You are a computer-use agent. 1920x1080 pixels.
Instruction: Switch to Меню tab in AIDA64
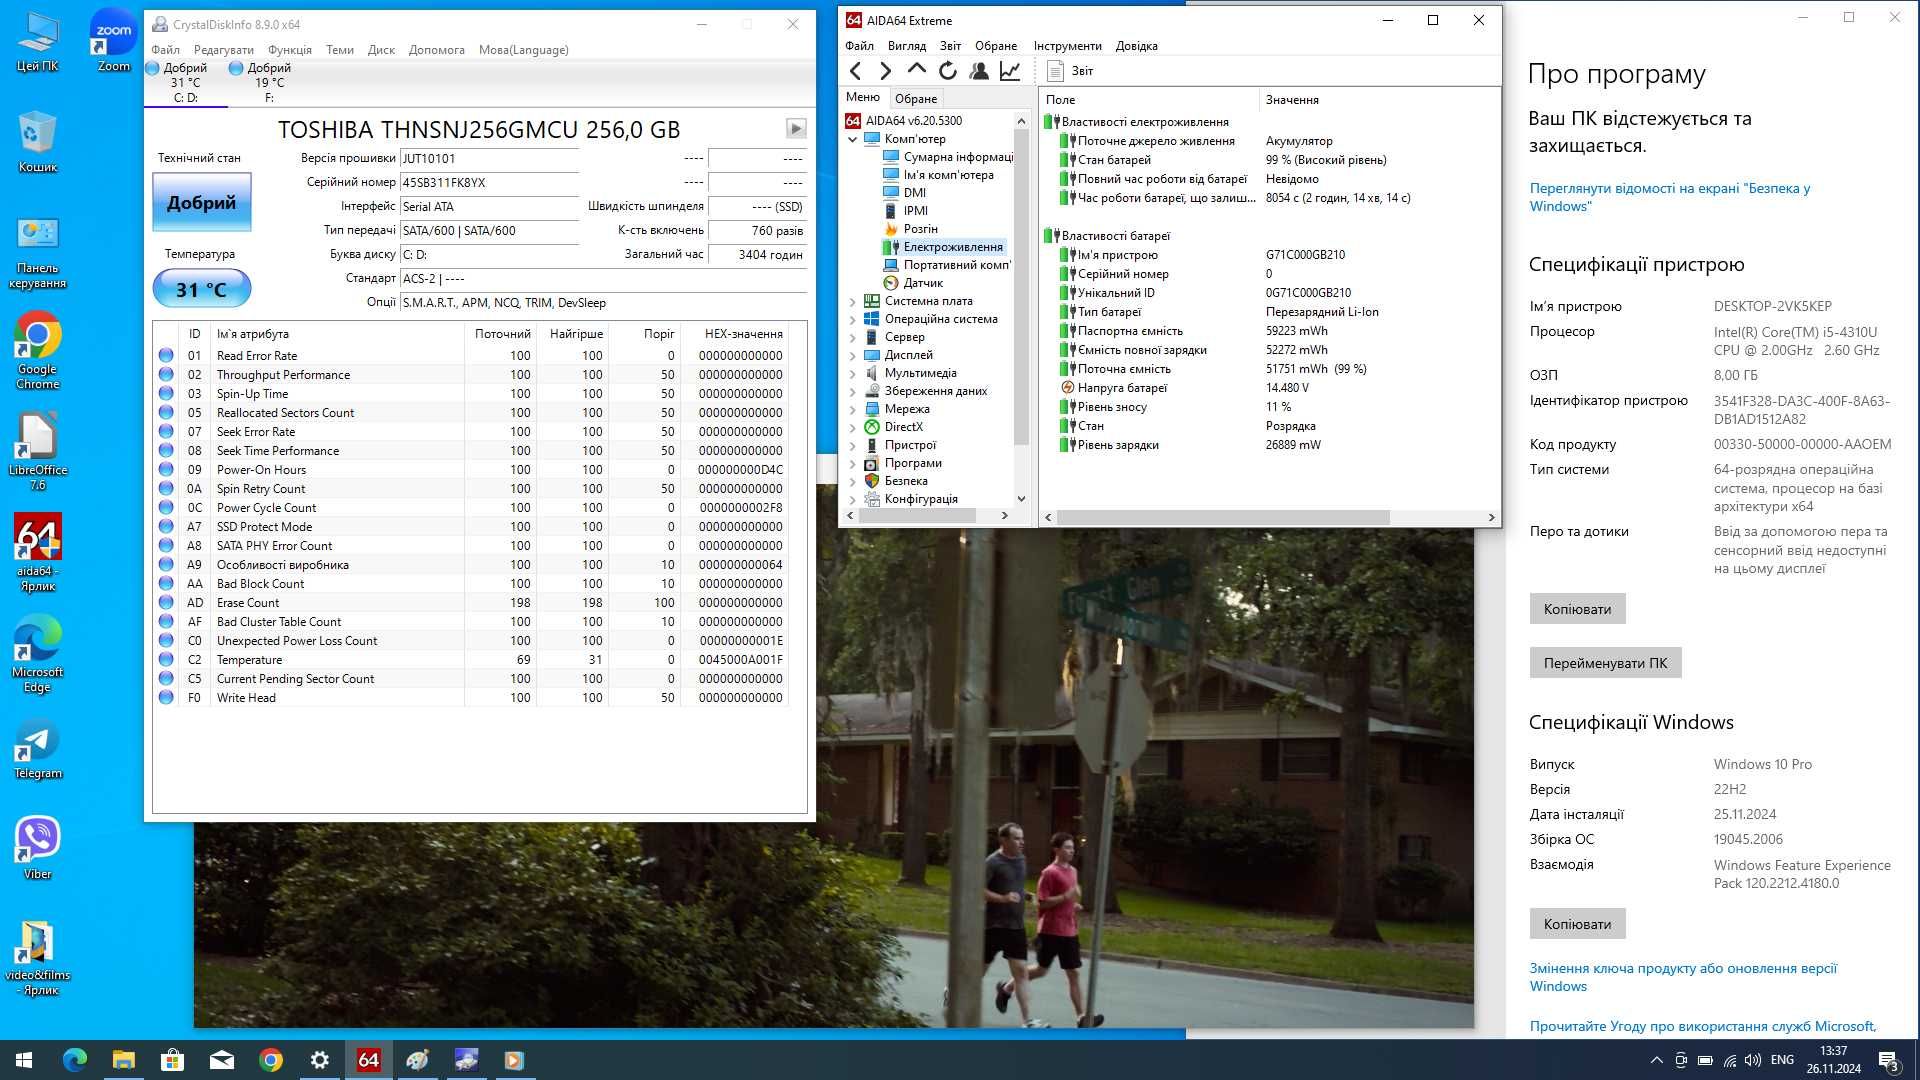862,97
